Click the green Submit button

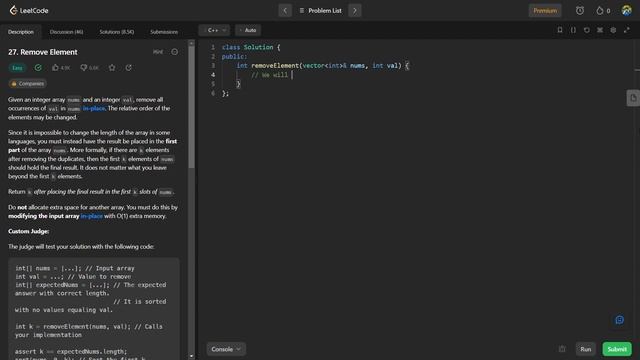617,349
